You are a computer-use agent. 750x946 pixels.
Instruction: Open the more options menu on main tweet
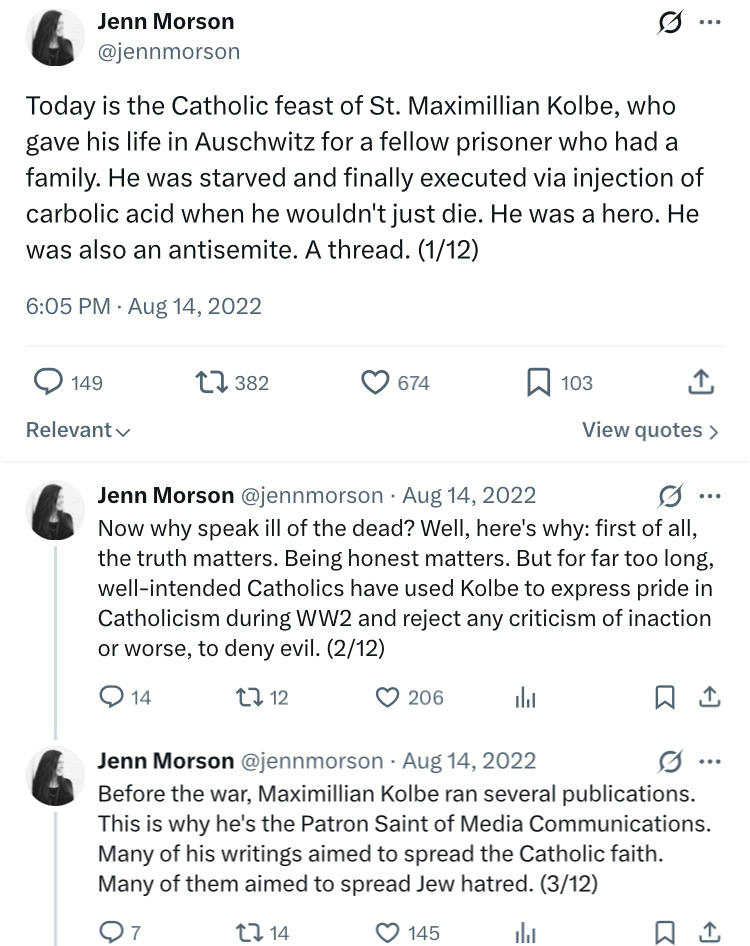[x=709, y=24]
